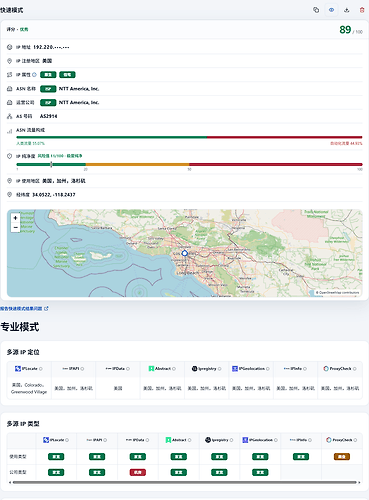
Task: Click the pin icon beside IP 注册地区
Action: point(9,61)
